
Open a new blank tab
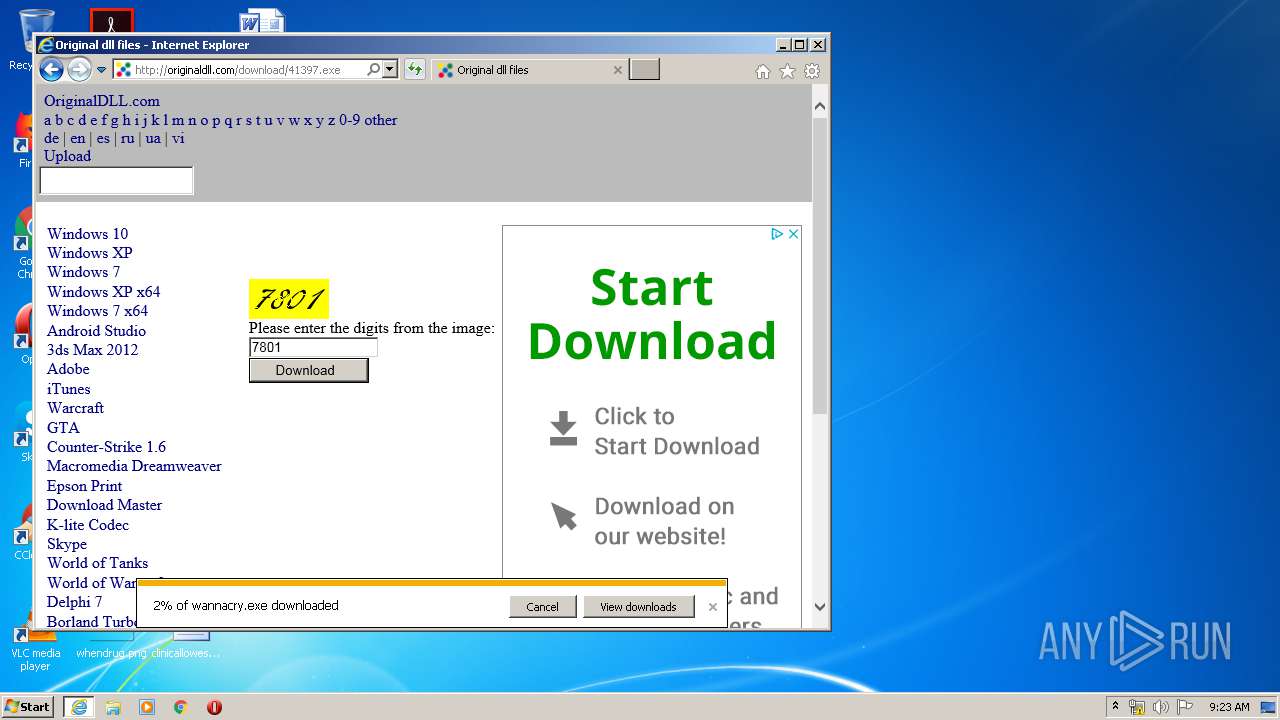coord(644,70)
